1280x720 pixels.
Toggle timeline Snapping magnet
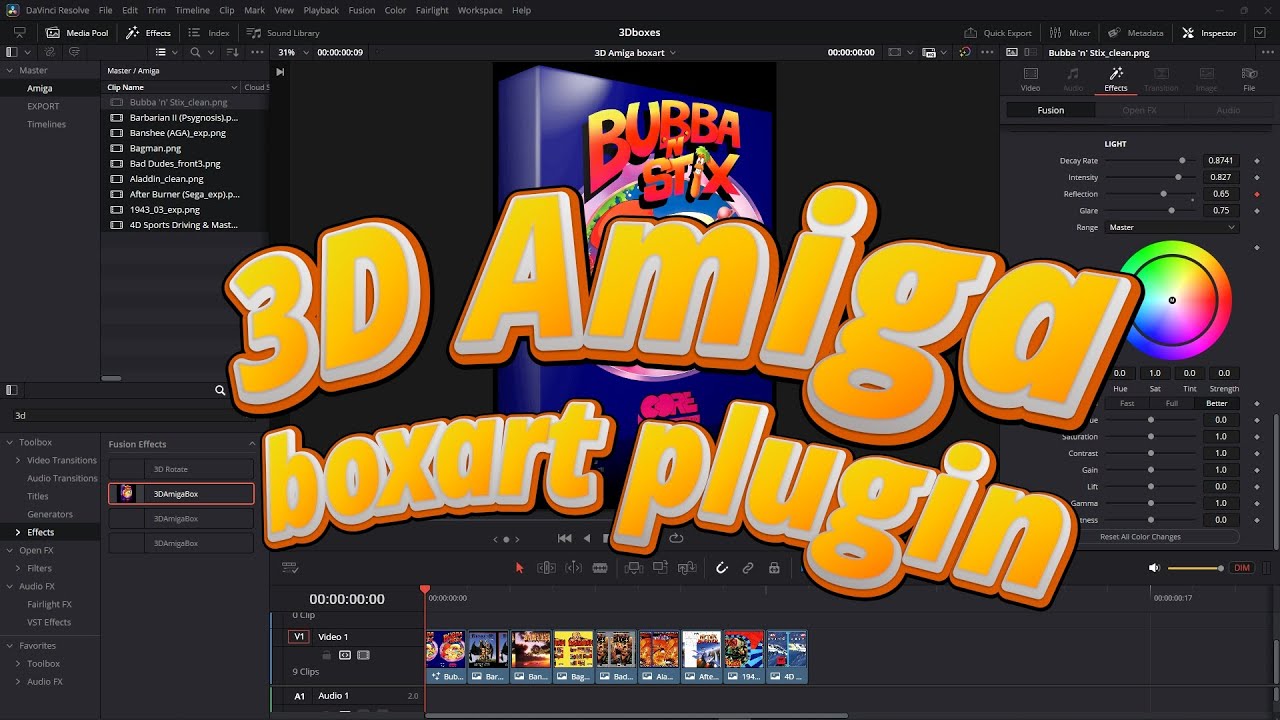[x=721, y=568]
